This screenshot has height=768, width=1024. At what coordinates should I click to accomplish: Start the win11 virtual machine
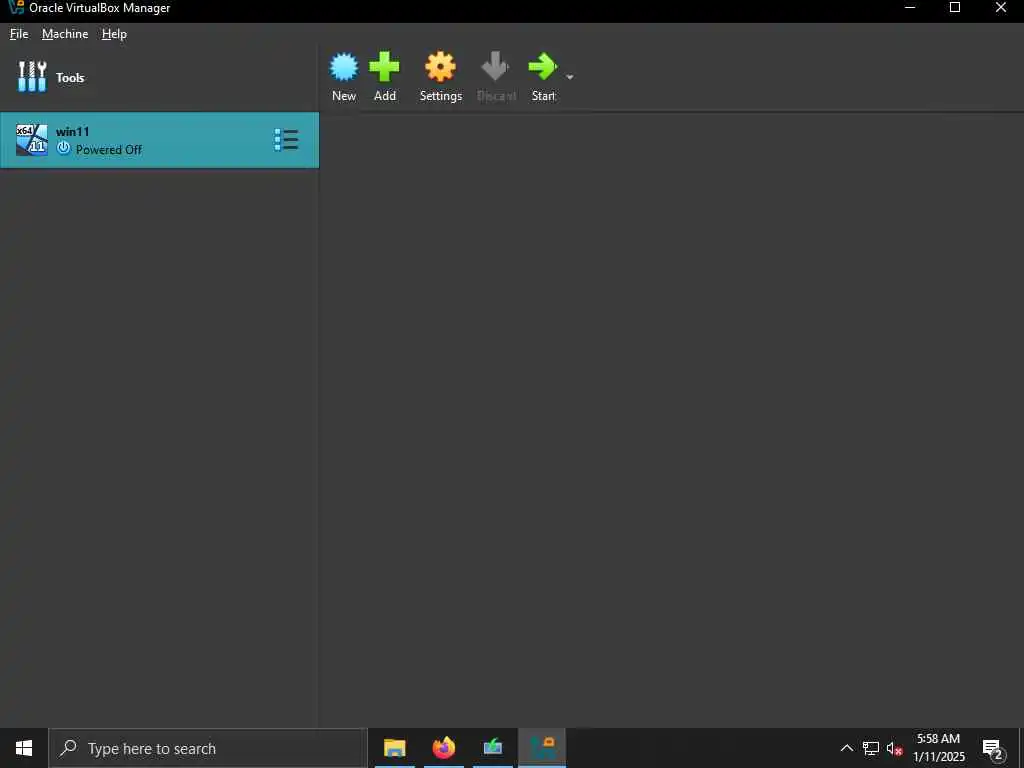pos(543,76)
